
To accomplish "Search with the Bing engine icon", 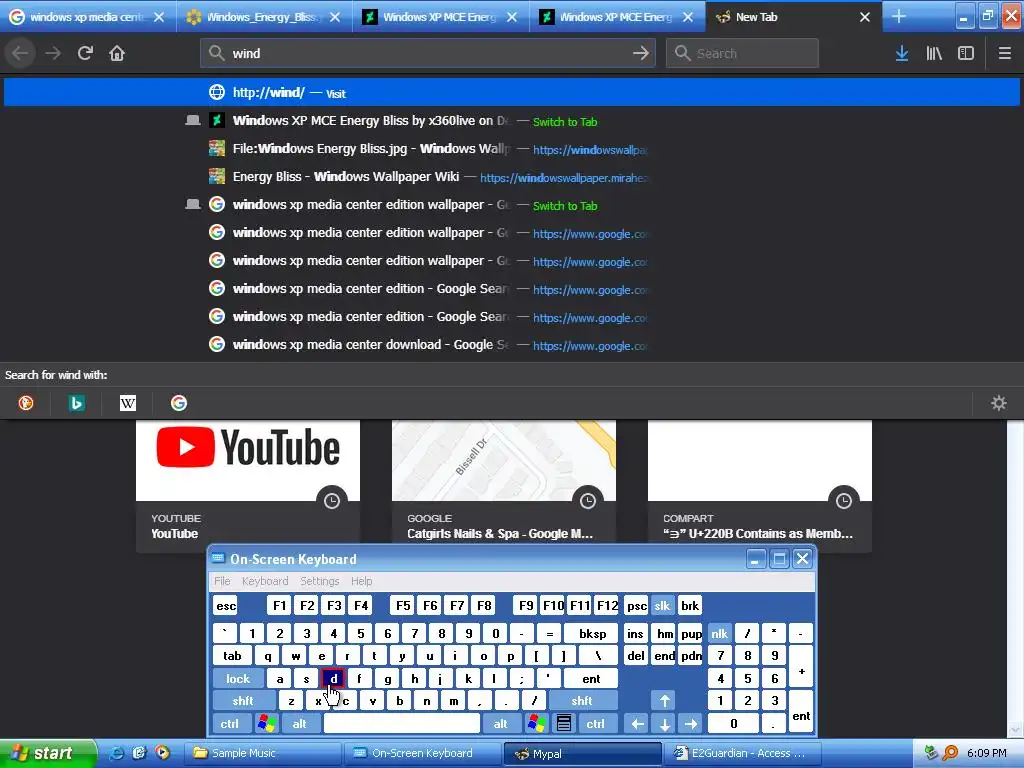I will (76, 403).
